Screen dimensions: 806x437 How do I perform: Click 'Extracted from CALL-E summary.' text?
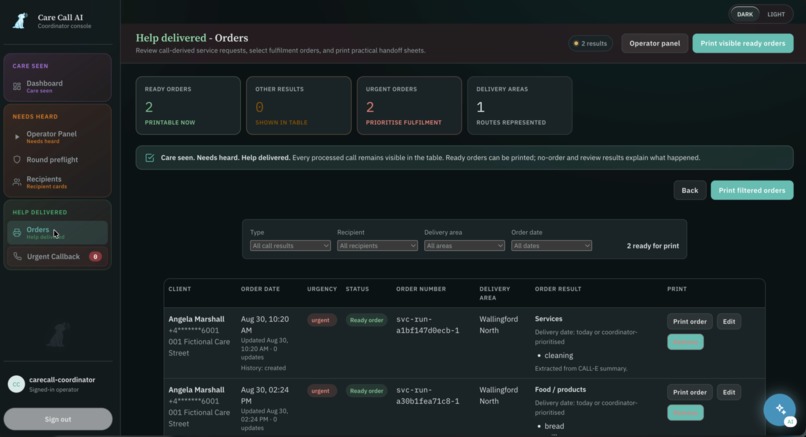[x=581, y=369]
